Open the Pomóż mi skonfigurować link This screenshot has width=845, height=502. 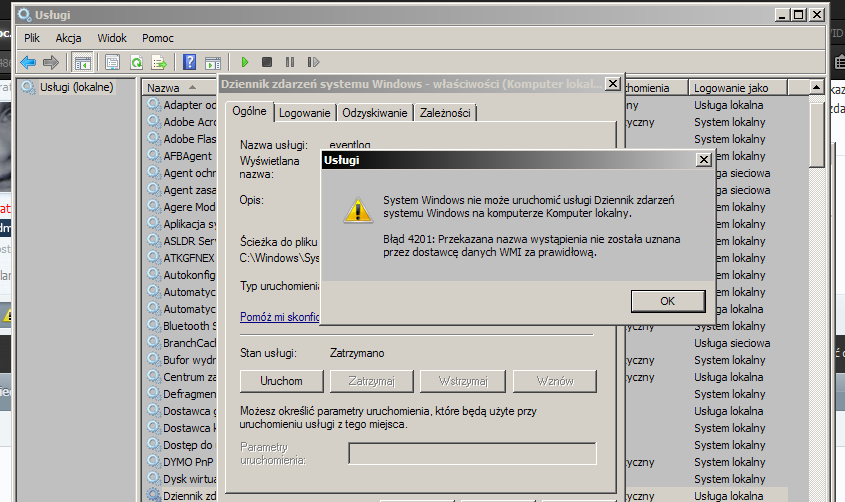click(280, 317)
